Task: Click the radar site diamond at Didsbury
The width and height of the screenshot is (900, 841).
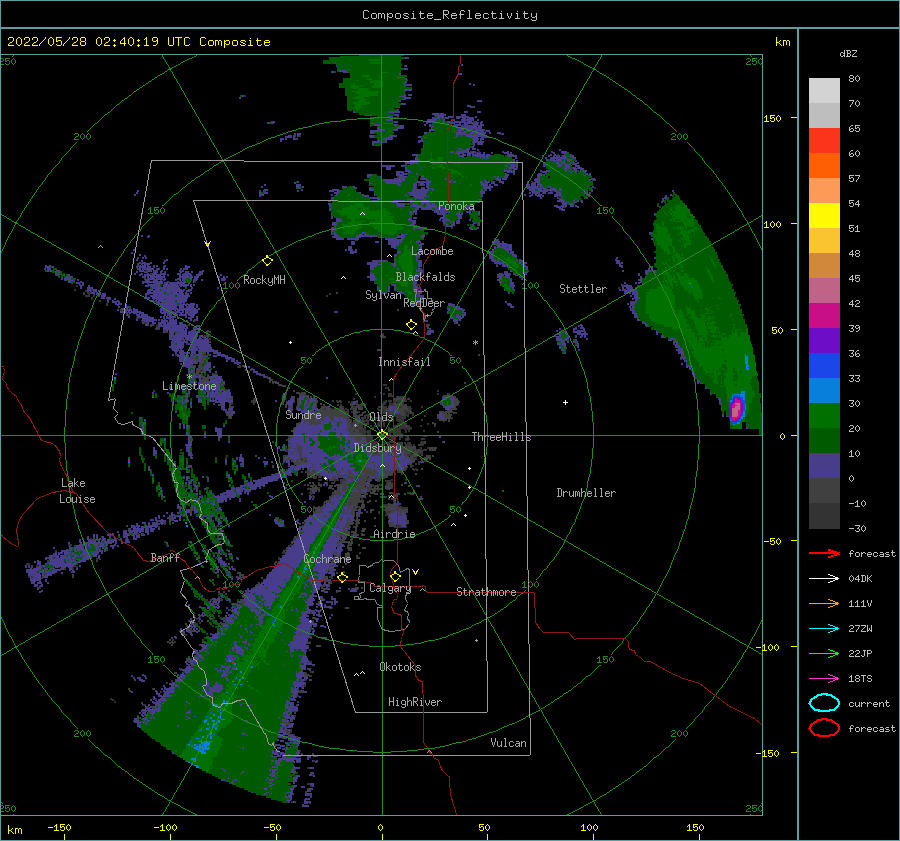Action: pos(382,435)
